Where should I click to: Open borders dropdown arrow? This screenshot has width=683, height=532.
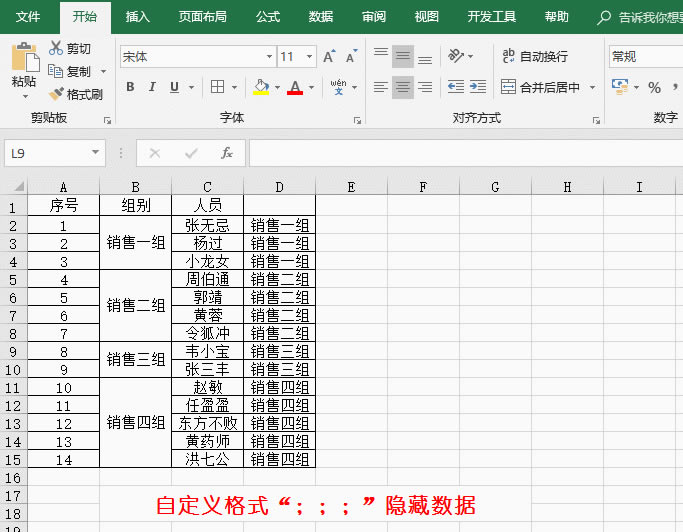[234, 87]
